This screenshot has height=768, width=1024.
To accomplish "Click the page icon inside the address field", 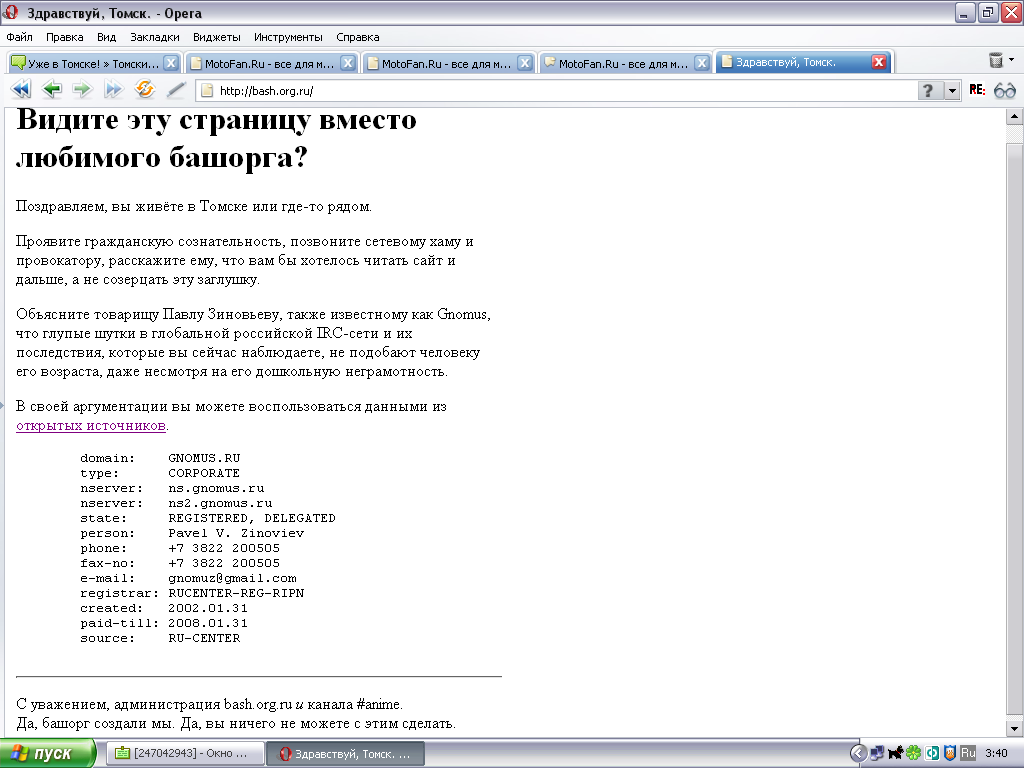I will coord(207,91).
